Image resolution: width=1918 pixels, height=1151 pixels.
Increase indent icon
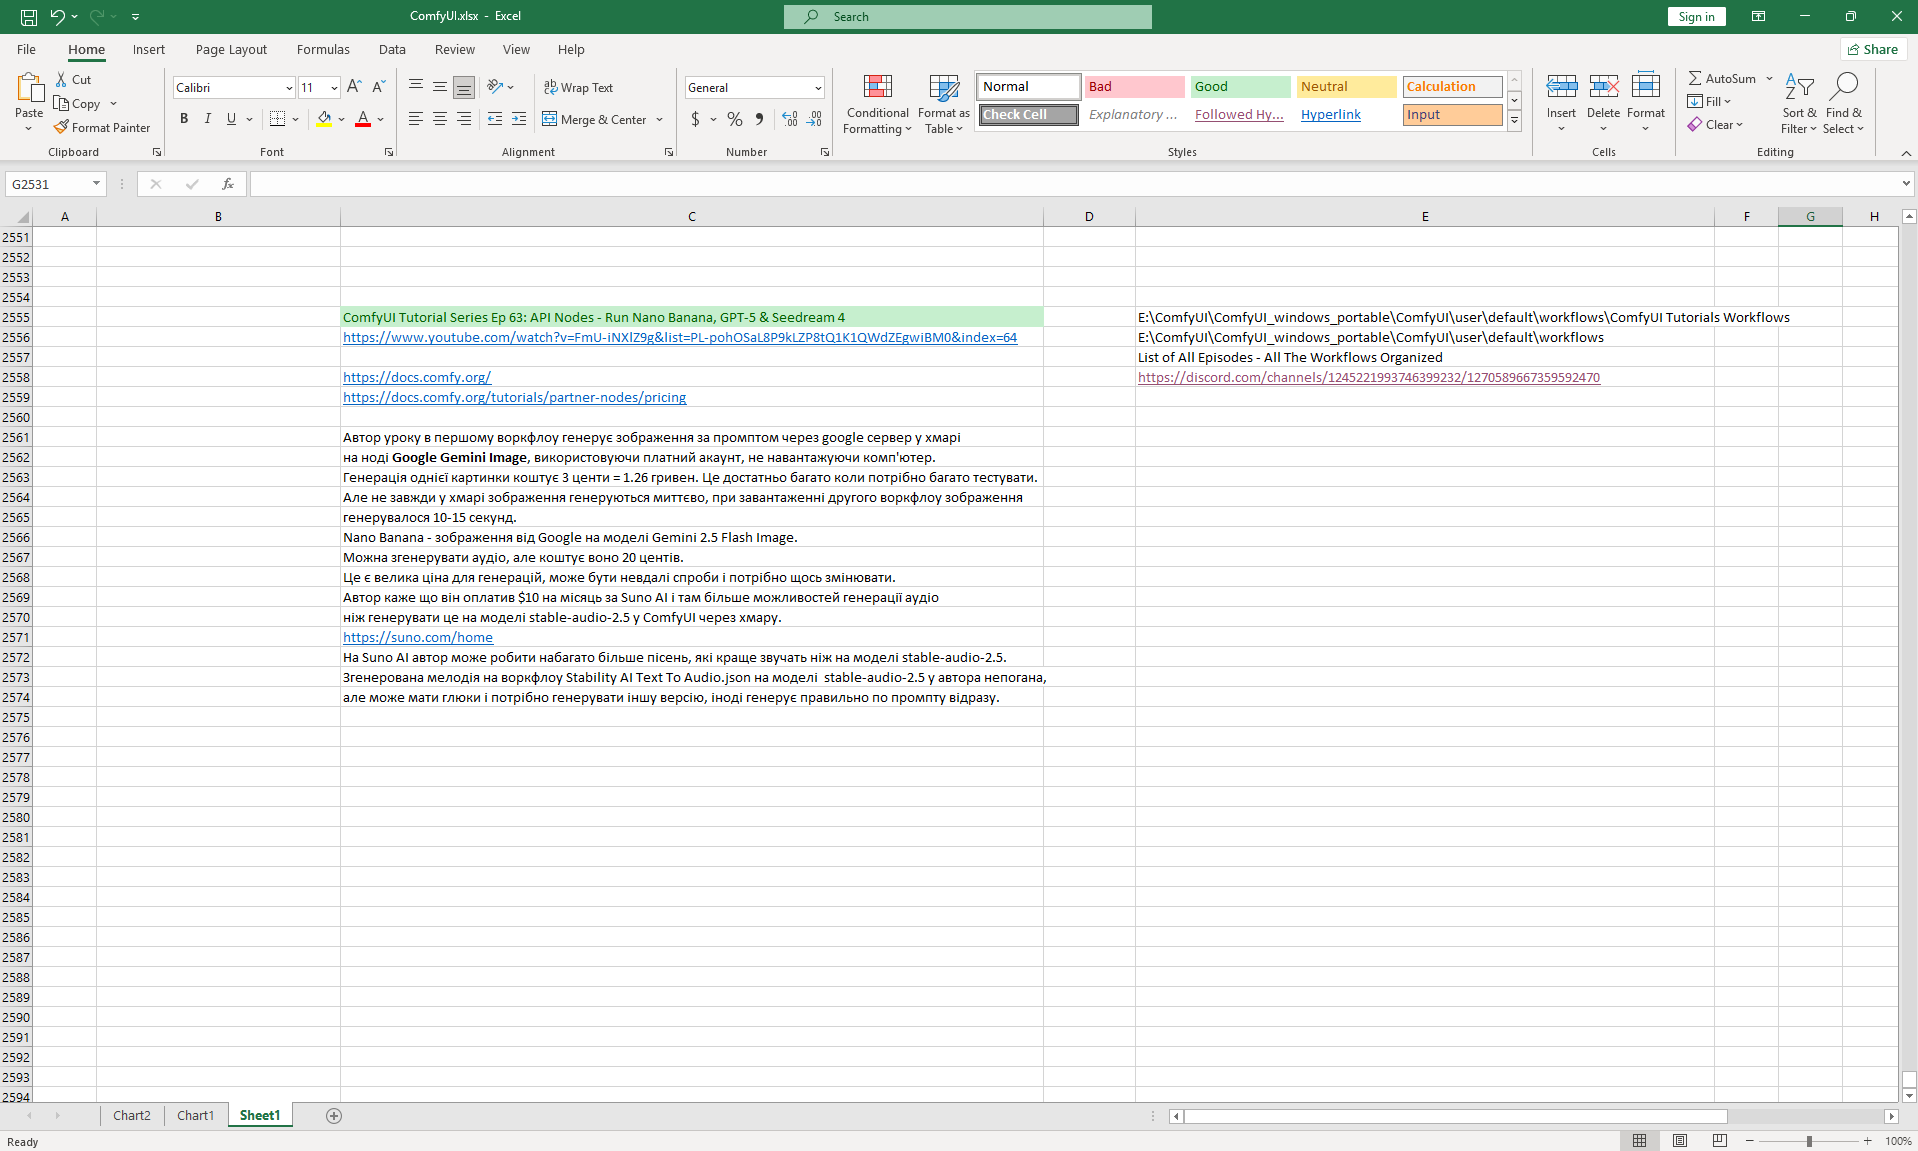pyautogui.click(x=519, y=119)
